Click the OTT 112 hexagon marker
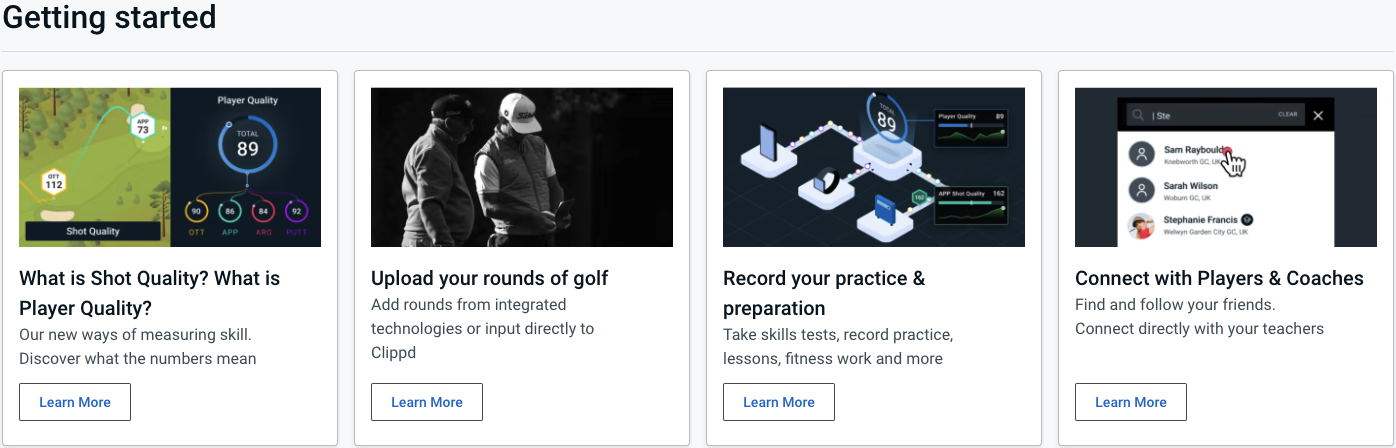 coord(54,183)
